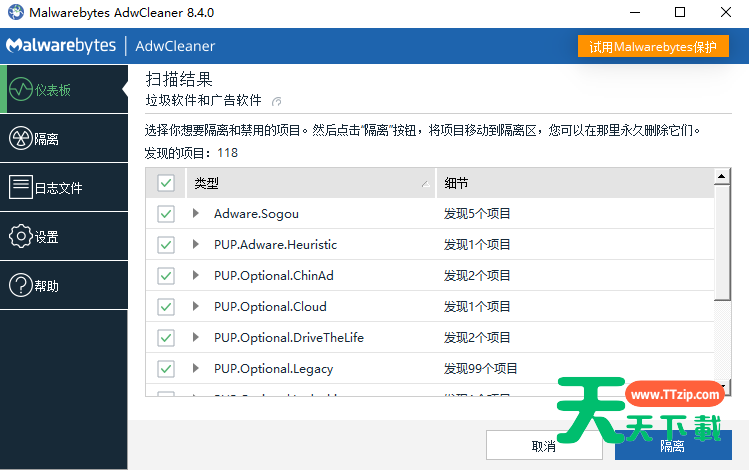Click the PUP.Optional.ChinAd label
This screenshot has height=470, width=749.
click(x=274, y=276)
